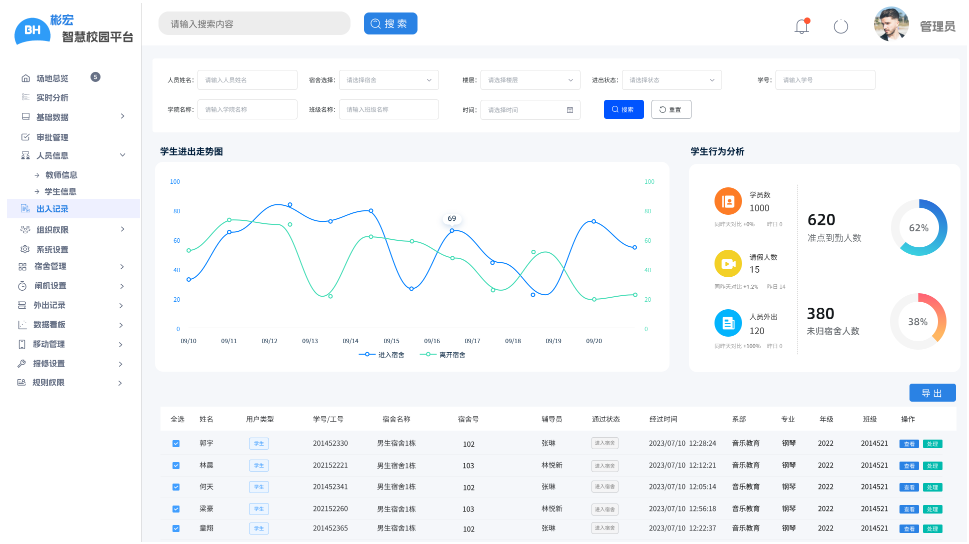Image resolution: width=969 pixels, height=544 pixels.
Task: Open 审批管理 from the sidebar
Action: click(52, 137)
